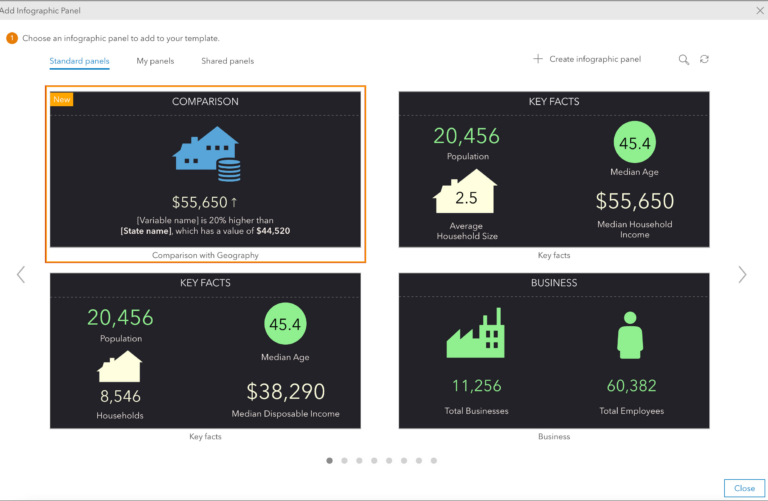Click the '11,256' Total Businesses value

click(x=477, y=386)
